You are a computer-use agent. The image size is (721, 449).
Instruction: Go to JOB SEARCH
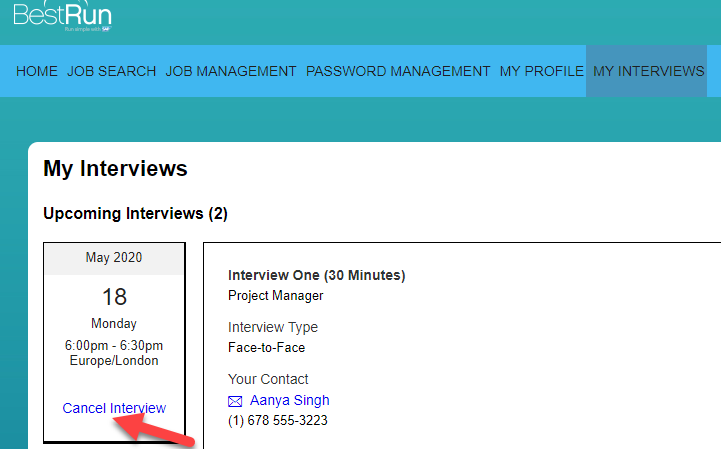point(112,71)
